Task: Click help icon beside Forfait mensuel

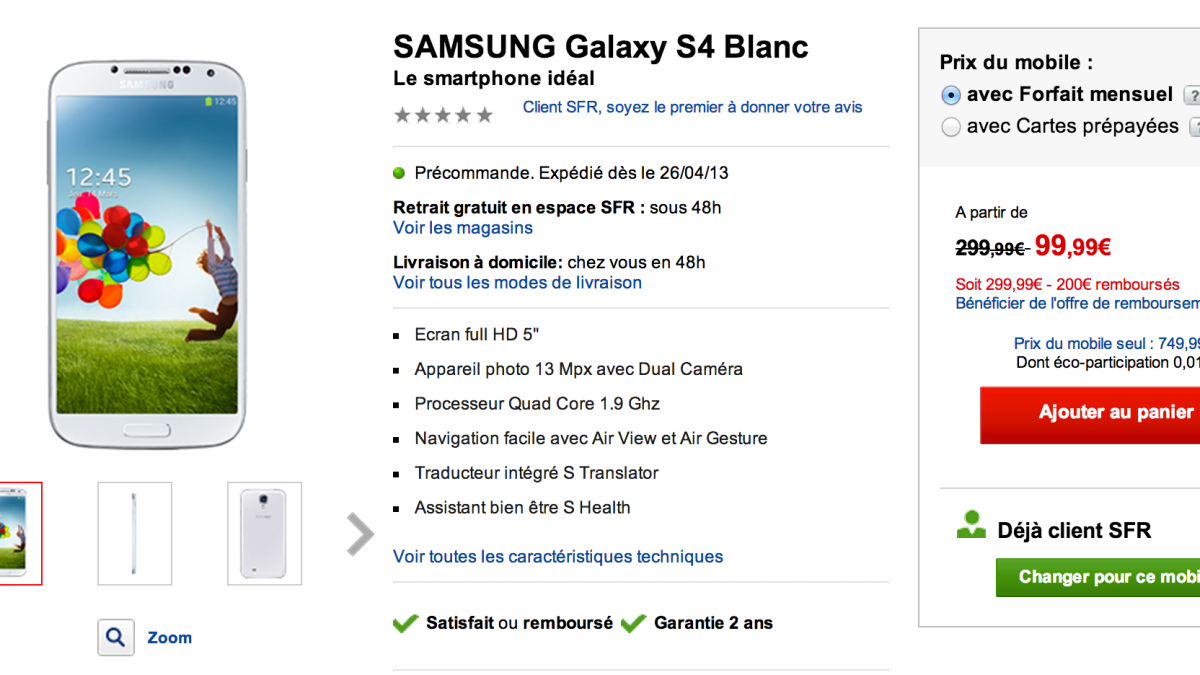Action: pos(1192,96)
